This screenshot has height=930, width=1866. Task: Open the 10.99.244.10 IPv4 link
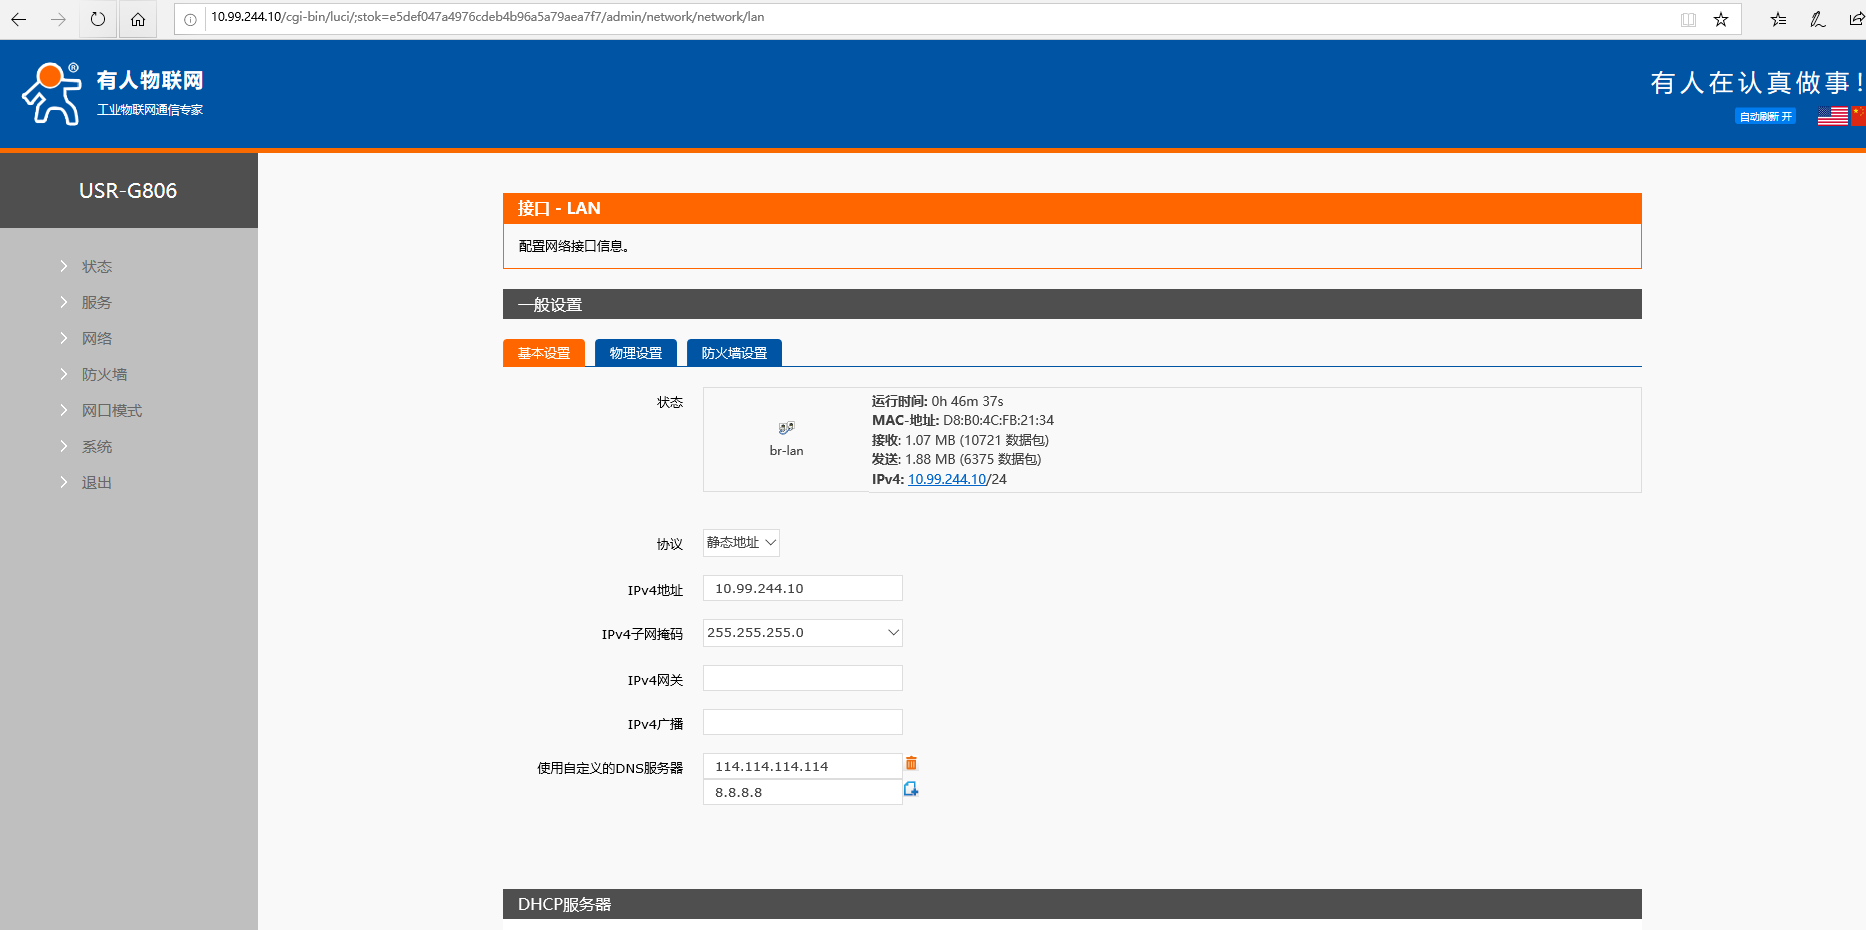pyautogui.click(x=946, y=479)
